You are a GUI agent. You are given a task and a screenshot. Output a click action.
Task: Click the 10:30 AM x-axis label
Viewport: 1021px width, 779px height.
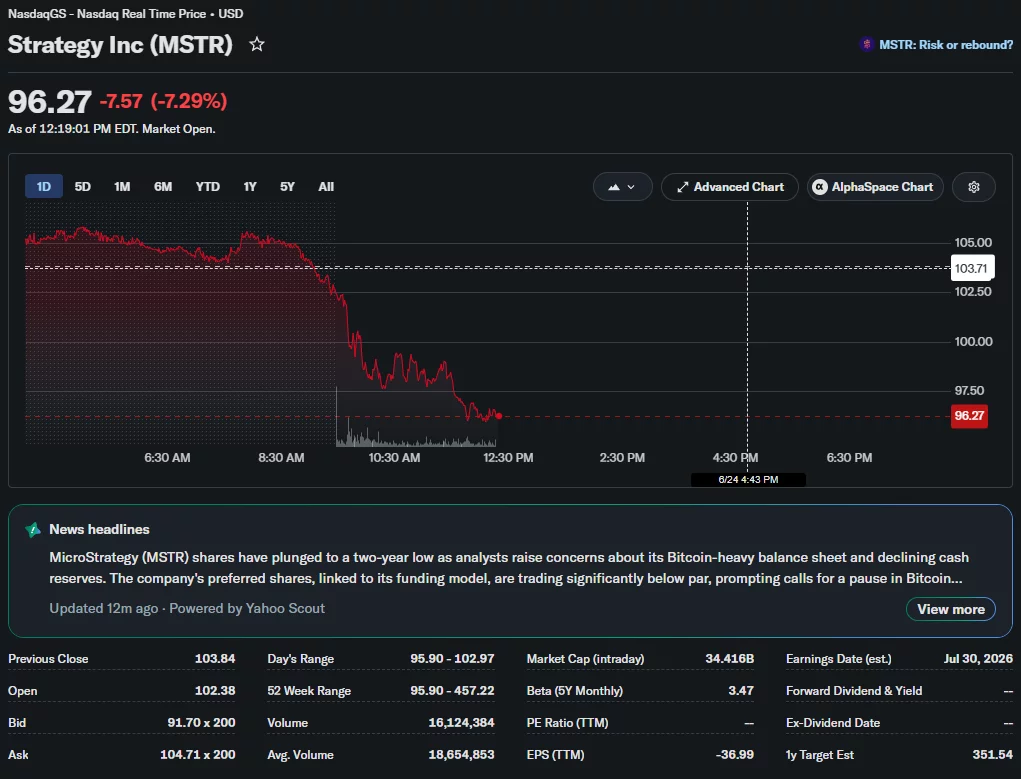click(x=394, y=458)
